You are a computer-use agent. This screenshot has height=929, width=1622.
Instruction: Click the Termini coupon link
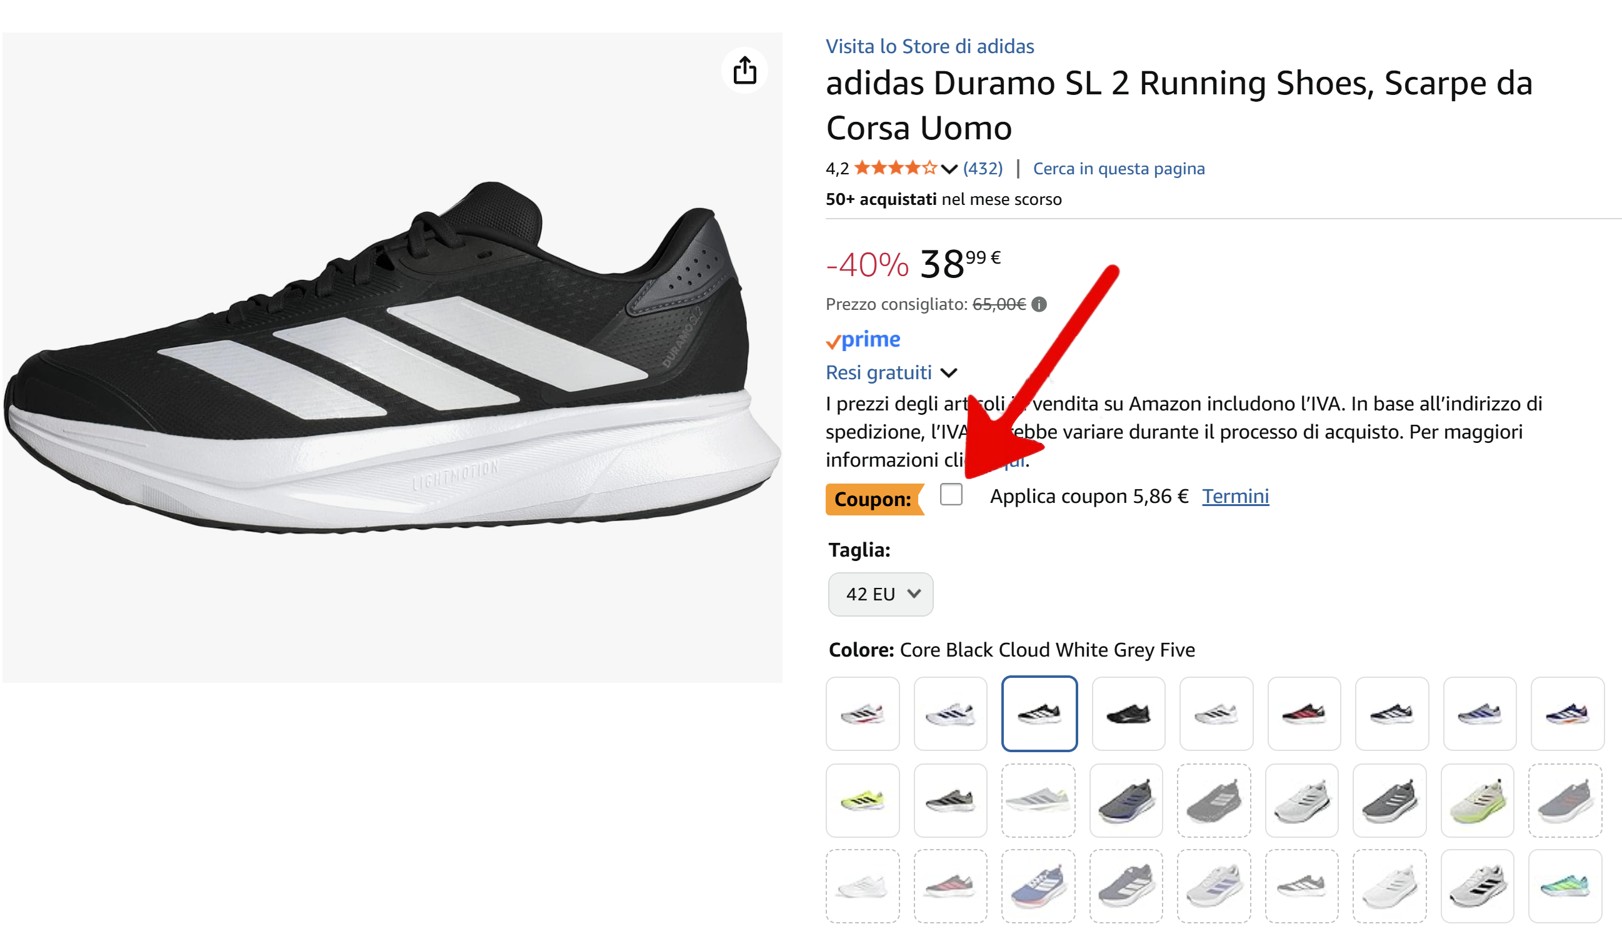coord(1235,496)
